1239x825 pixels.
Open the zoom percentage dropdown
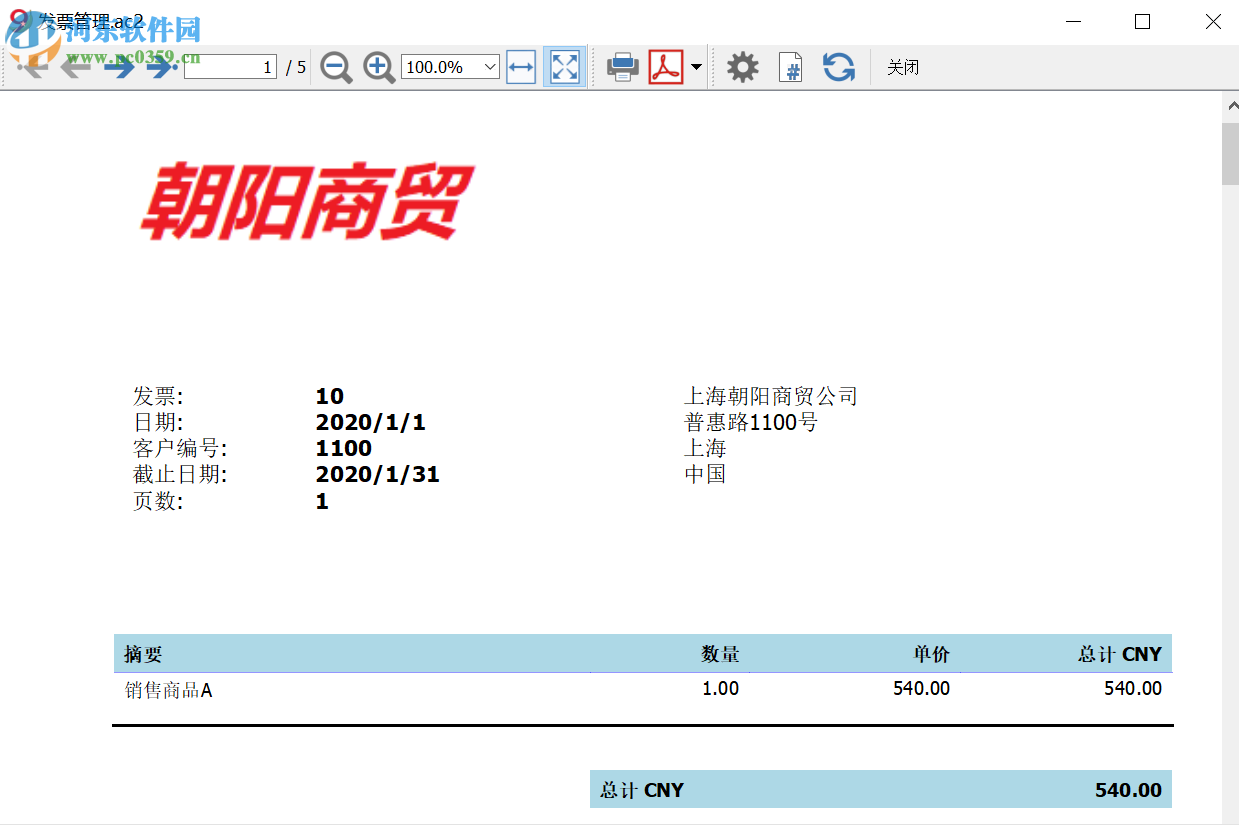point(490,67)
